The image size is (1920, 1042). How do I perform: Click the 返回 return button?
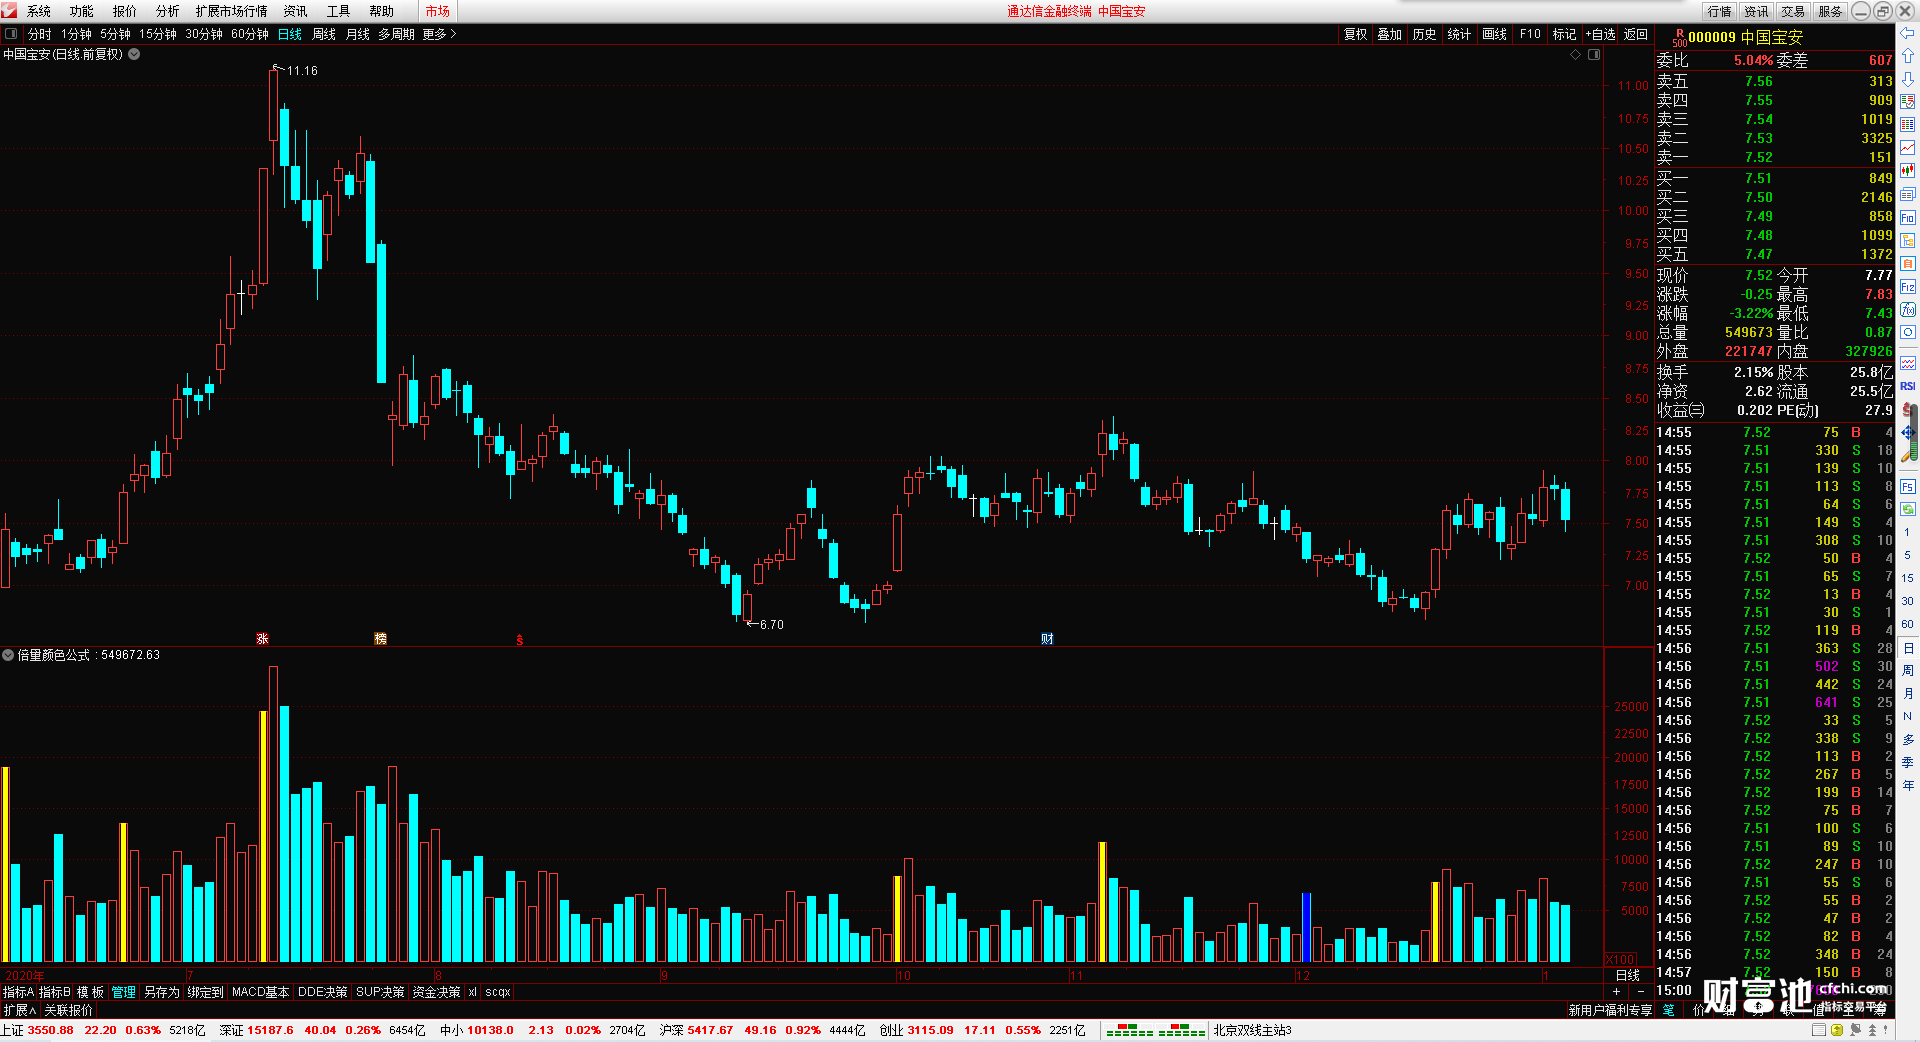point(1636,34)
